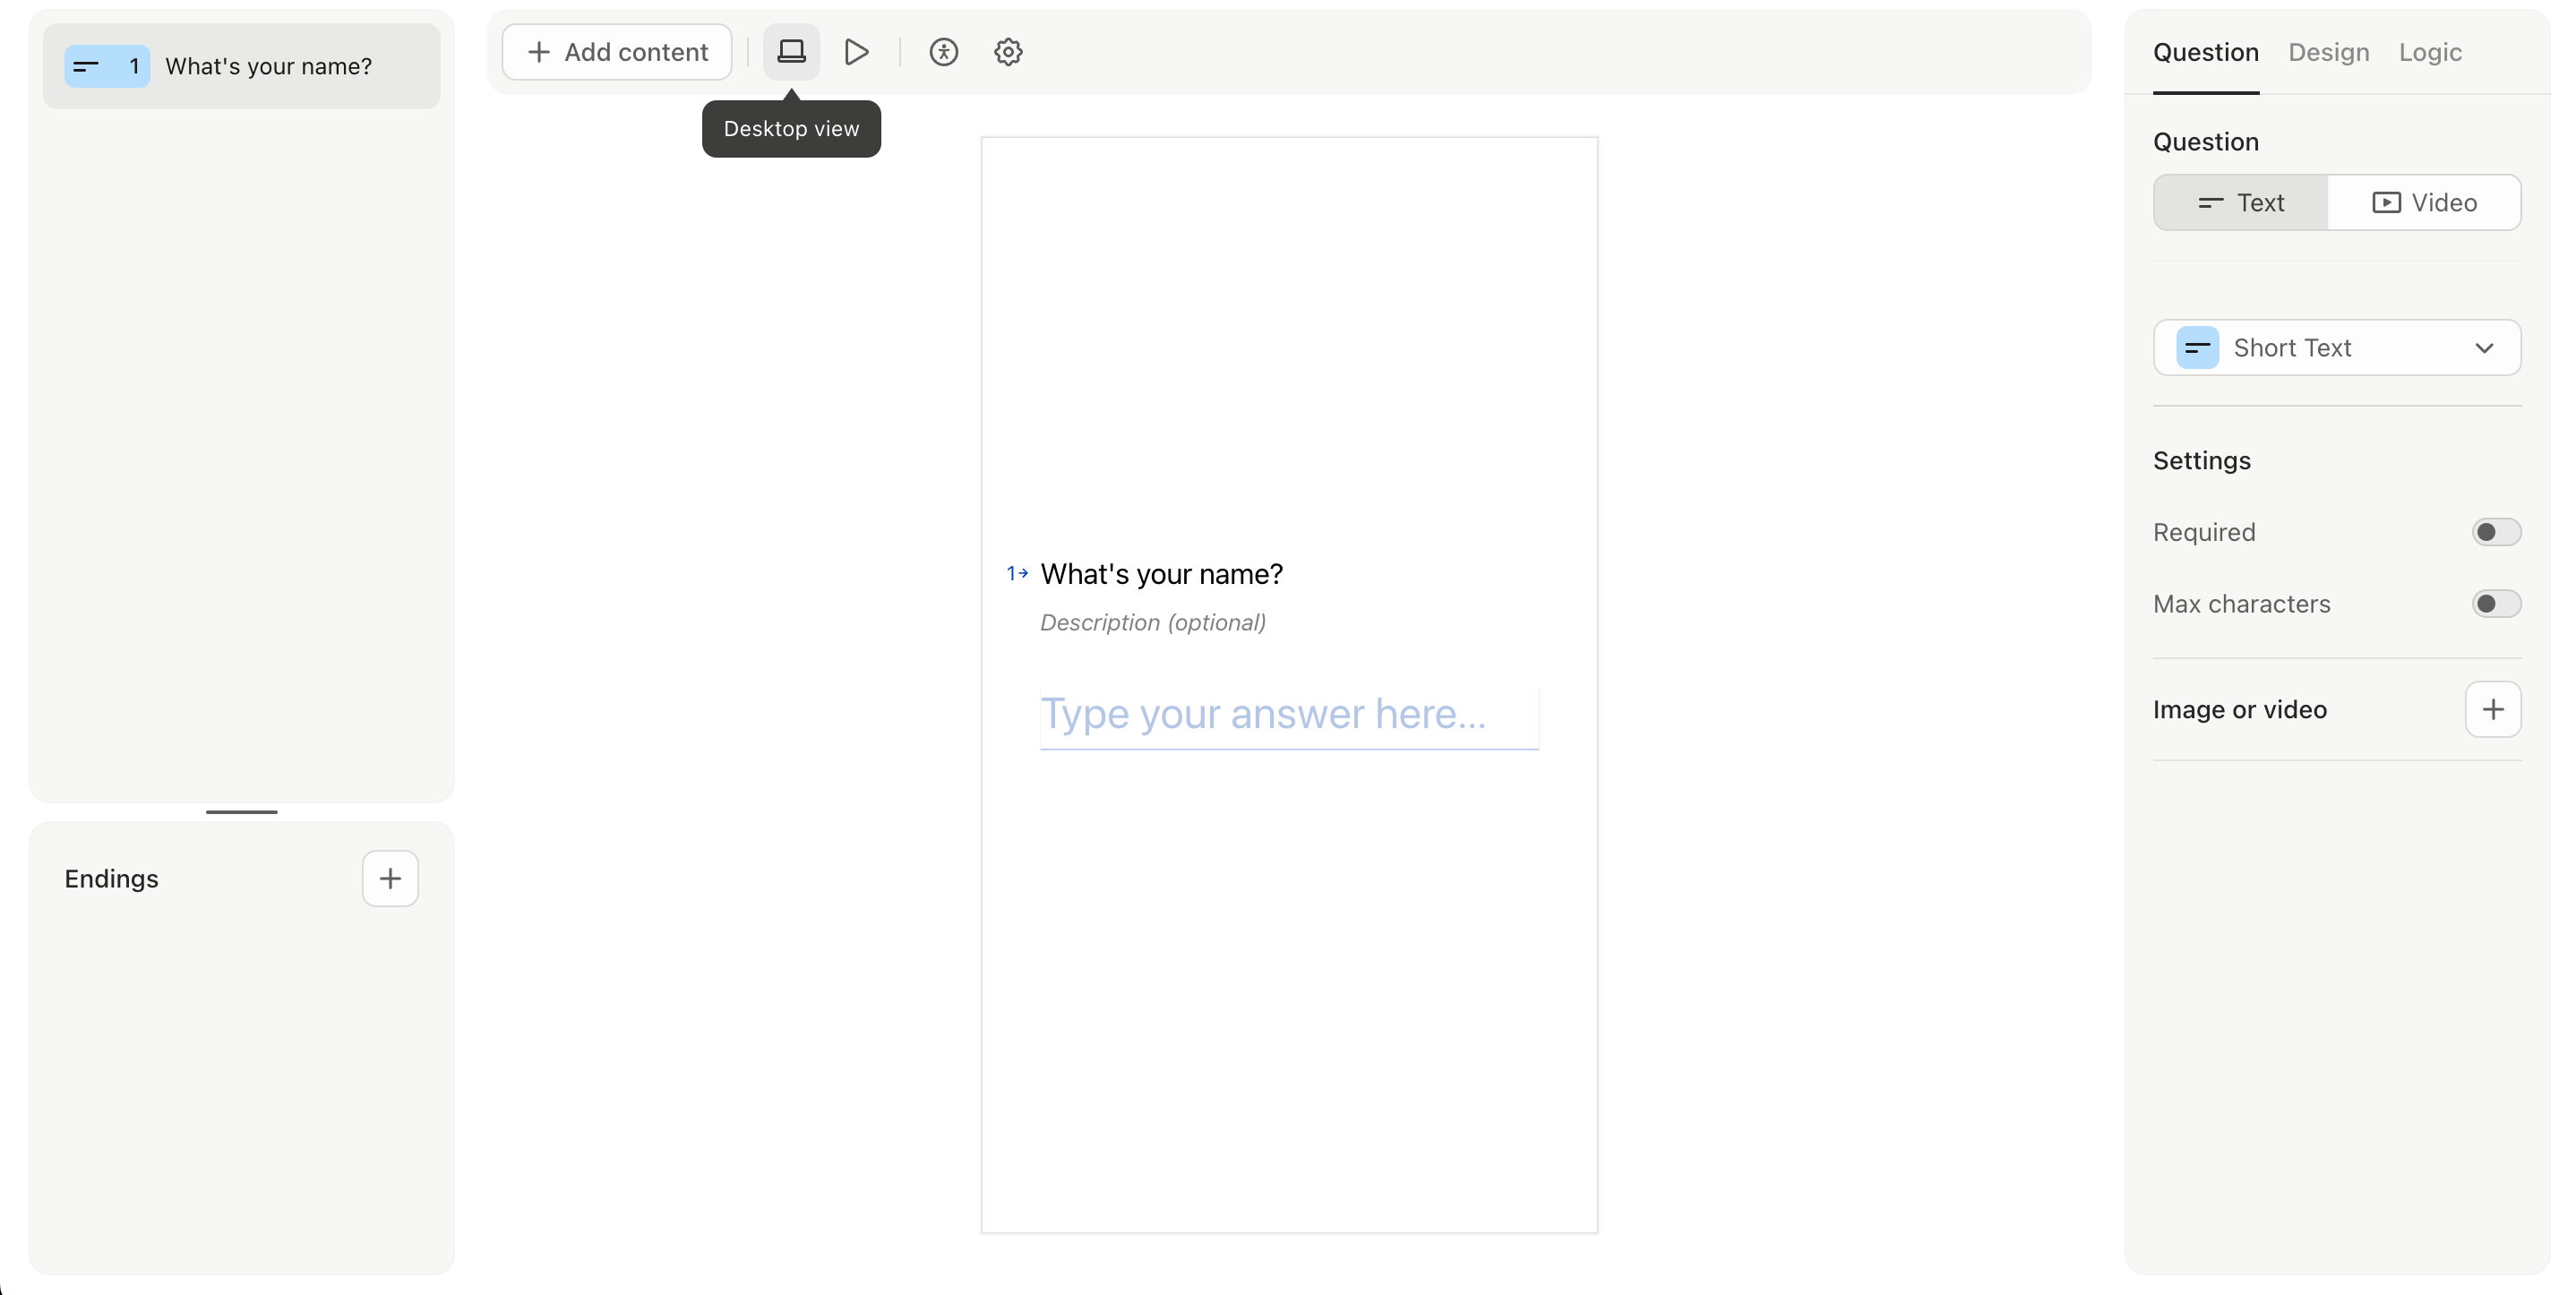The width and height of the screenshot is (2576, 1295).
Task: Open the Logic tab
Action: (2429, 52)
